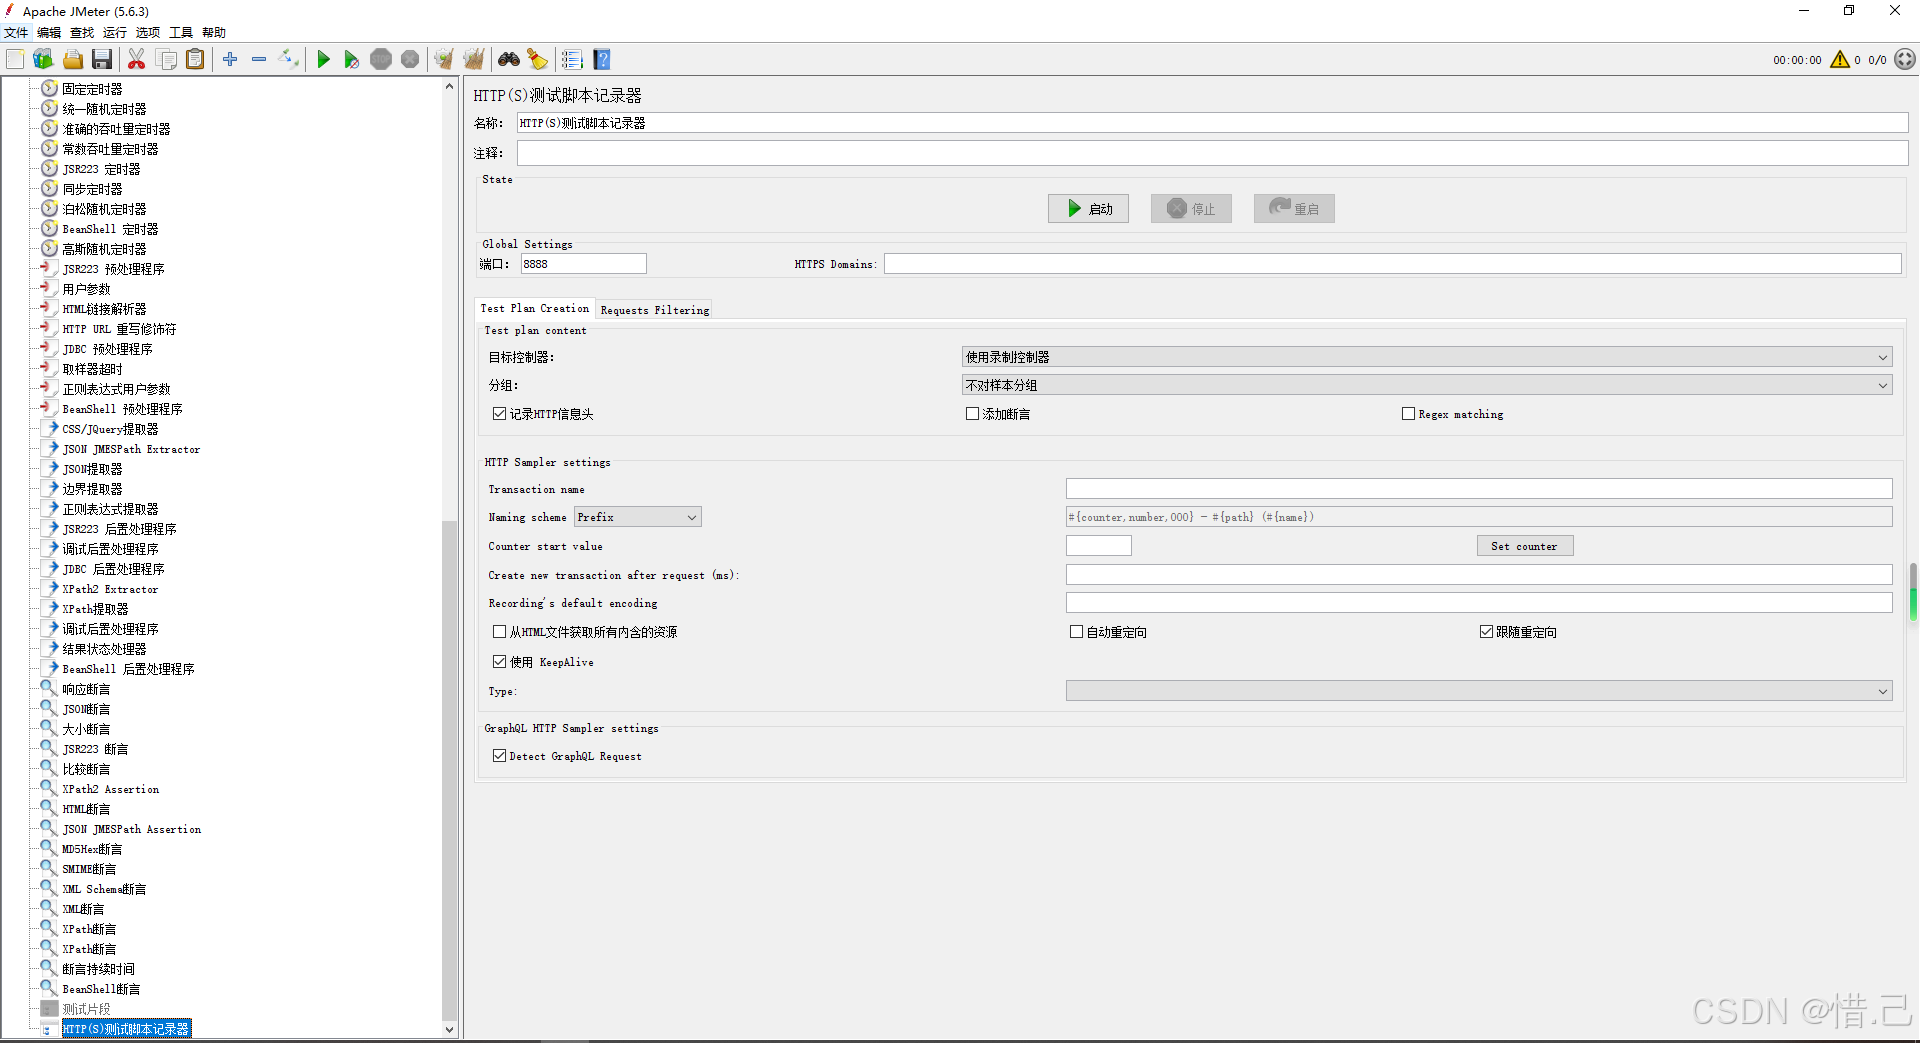Image resolution: width=1920 pixels, height=1043 pixels.
Task: Click the Transaction name field
Action: pyautogui.click(x=1479, y=489)
